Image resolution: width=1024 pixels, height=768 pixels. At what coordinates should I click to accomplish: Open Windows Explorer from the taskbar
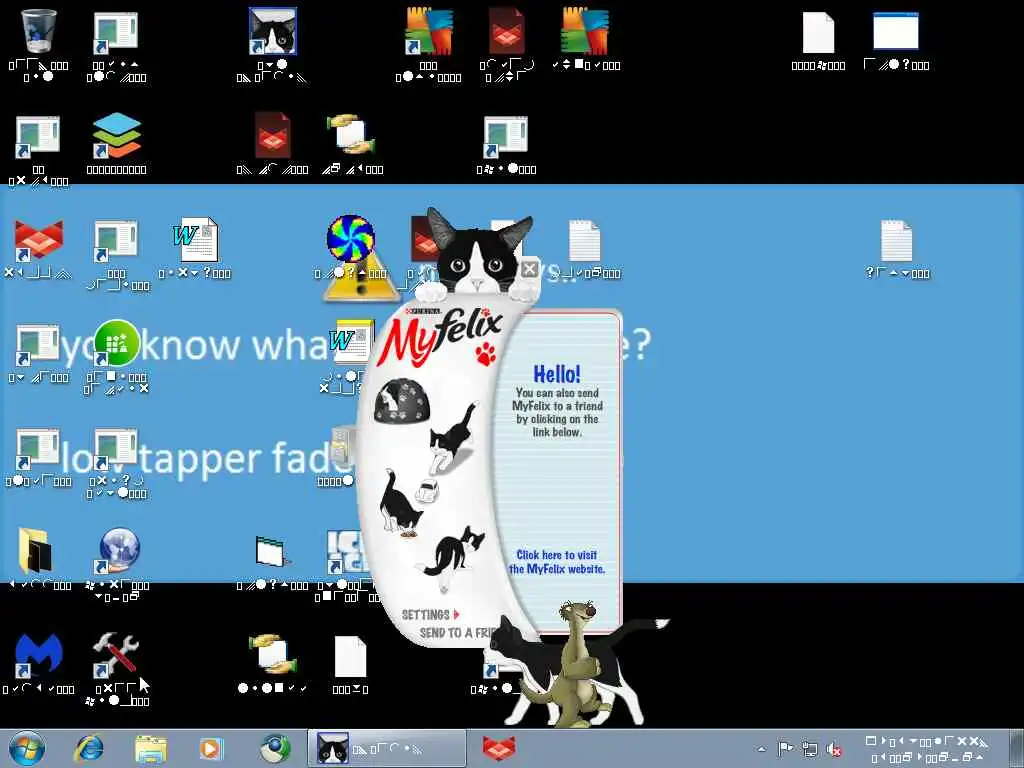click(150, 748)
